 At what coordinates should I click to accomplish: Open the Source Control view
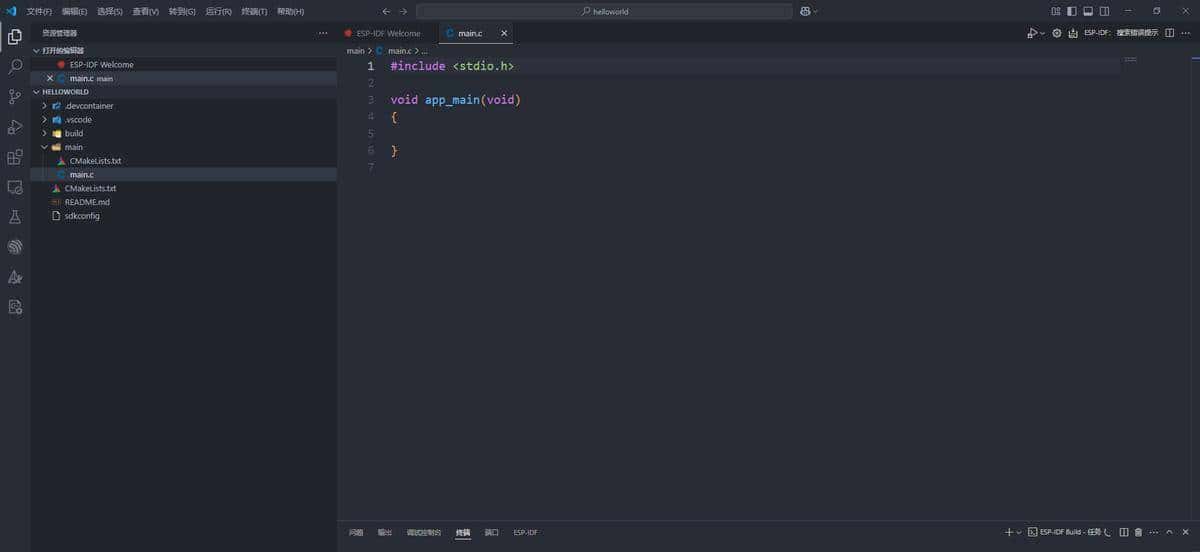pyautogui.click(x=15, y=97)
